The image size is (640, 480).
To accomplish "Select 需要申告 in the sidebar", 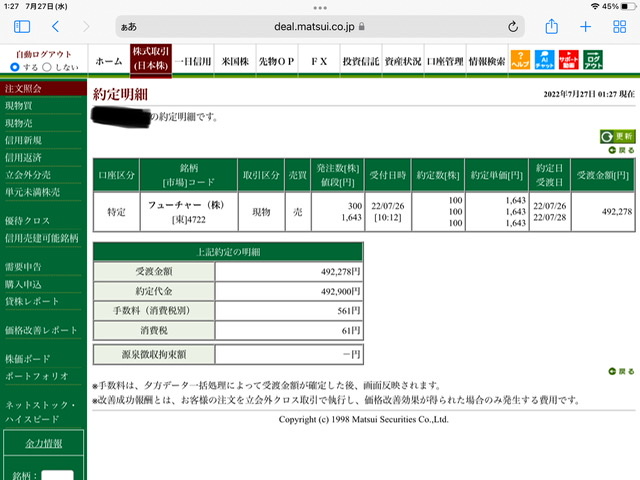I will [x=23, y=267].
